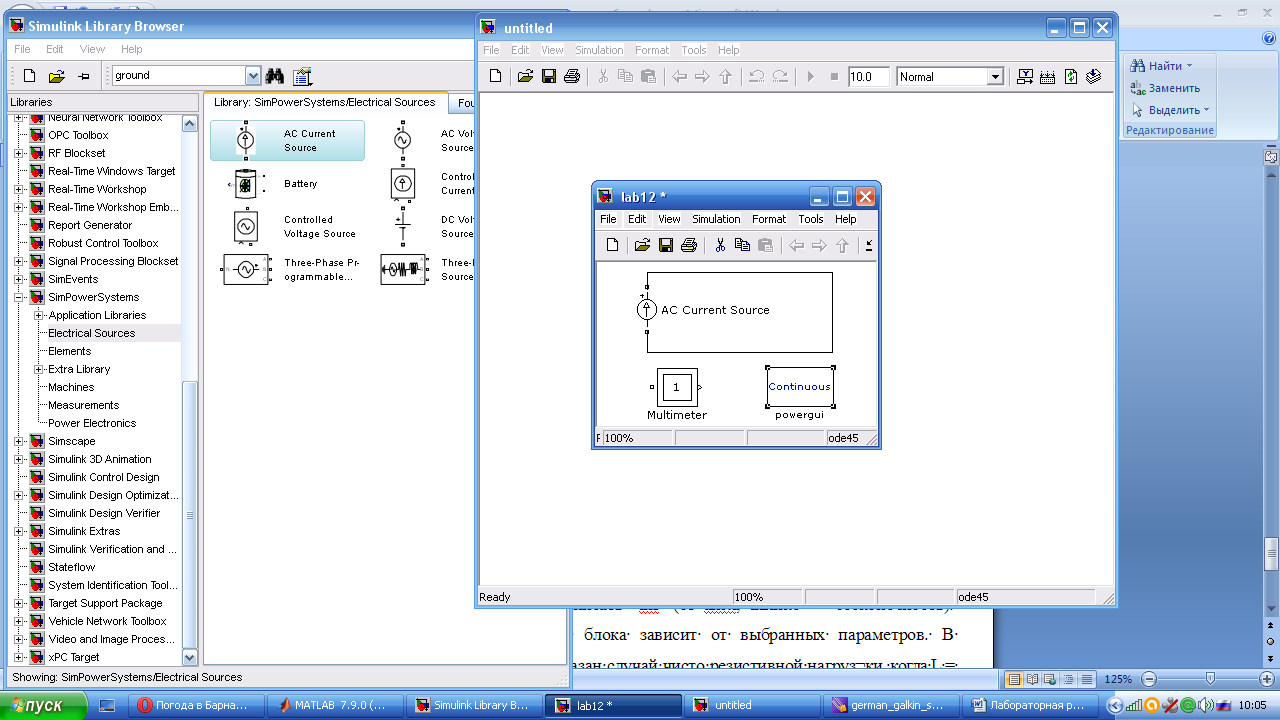Open the simulation mode Normal dropdown
The image size is (1280, 720).
click(995, 77)
